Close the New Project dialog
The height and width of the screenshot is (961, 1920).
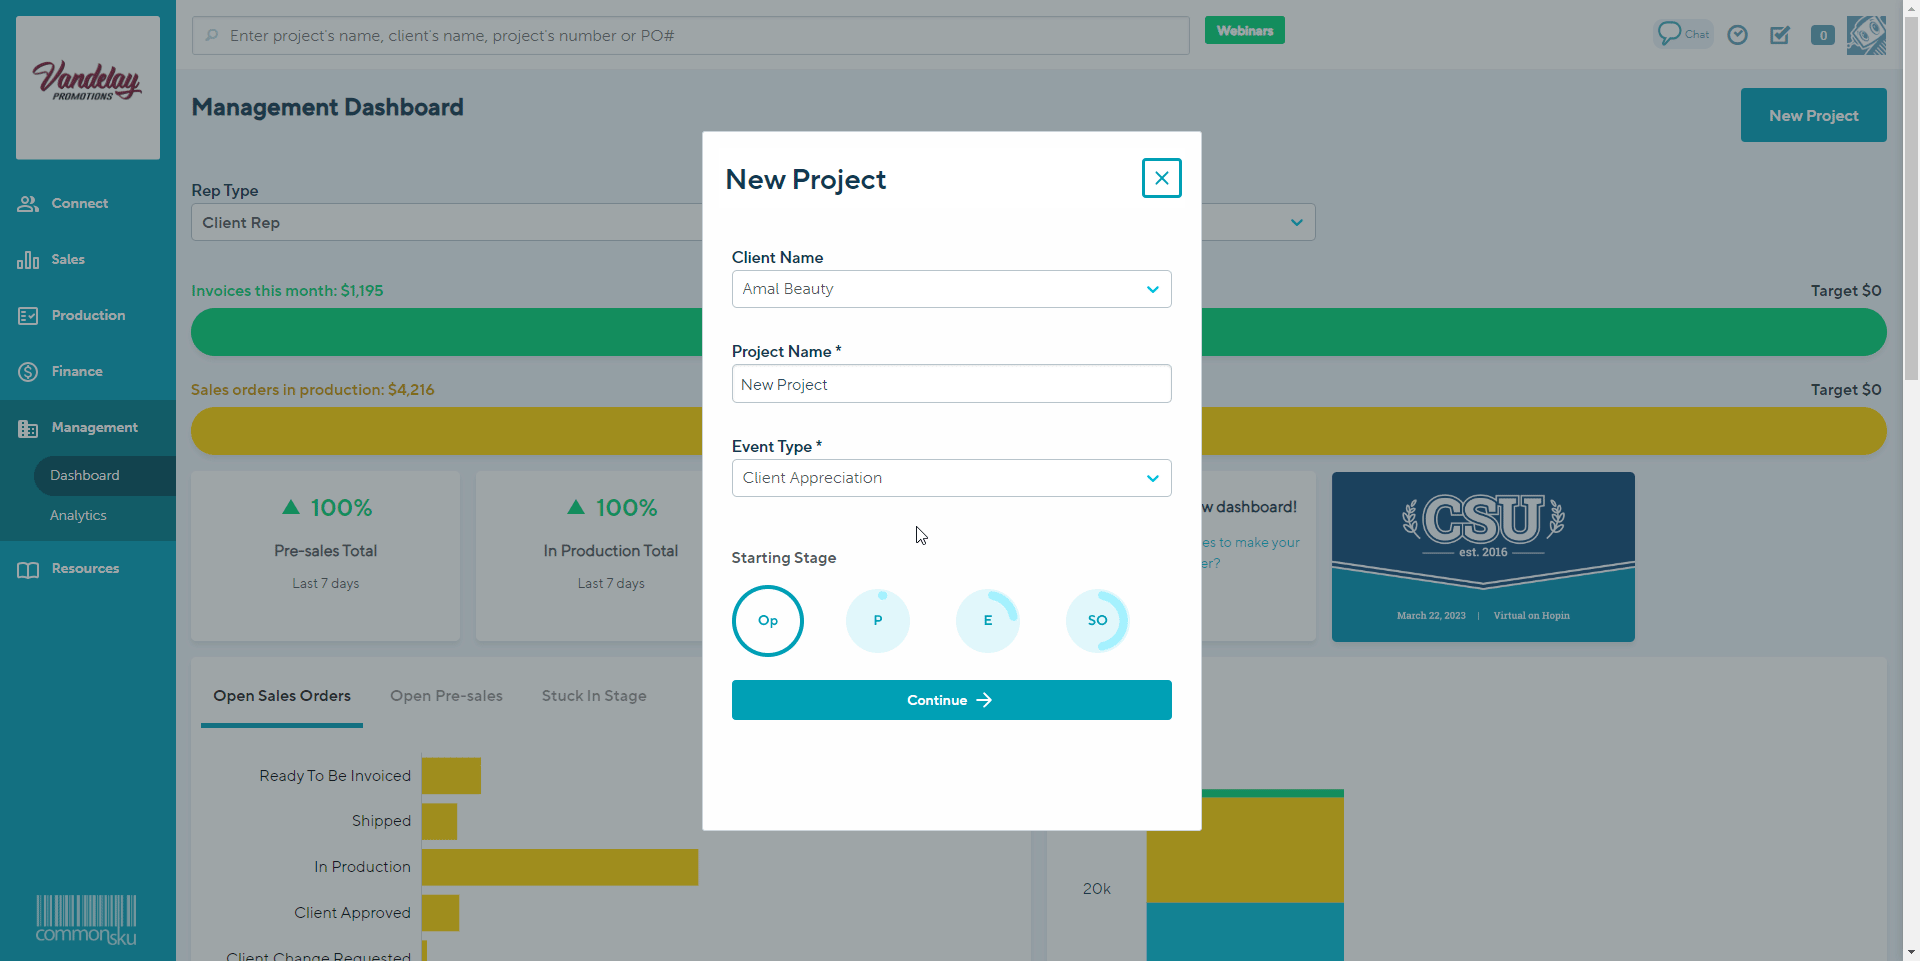tap(1161, 178)
